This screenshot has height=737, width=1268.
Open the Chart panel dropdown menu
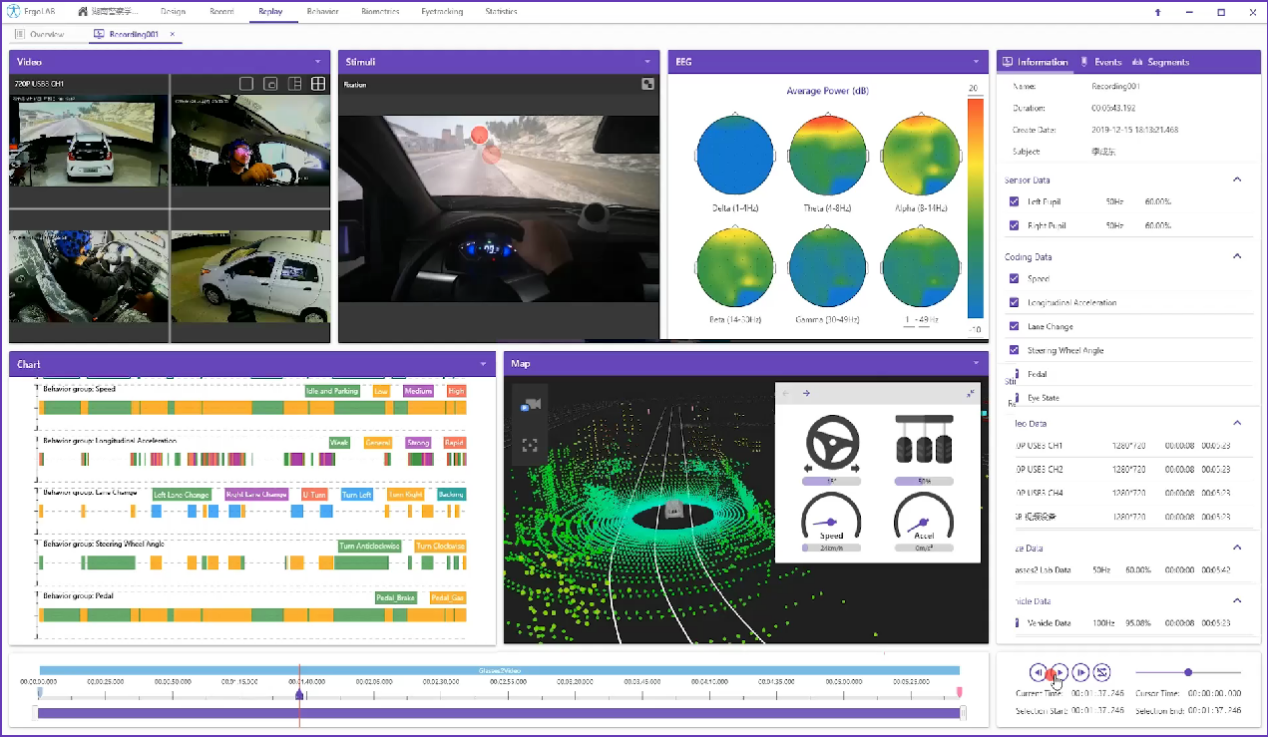pyautogui.click(x=484, y=364)
